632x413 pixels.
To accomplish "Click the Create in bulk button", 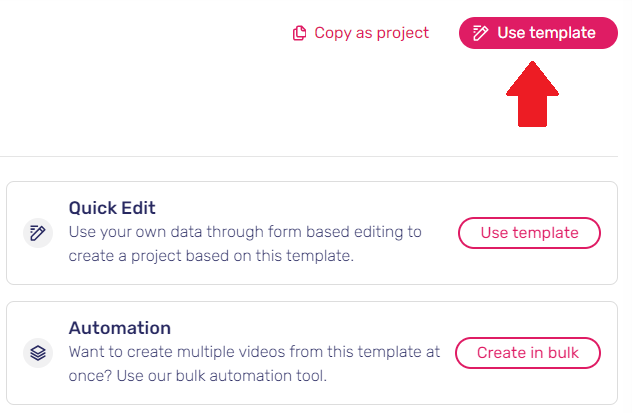I will coord(528,353).
